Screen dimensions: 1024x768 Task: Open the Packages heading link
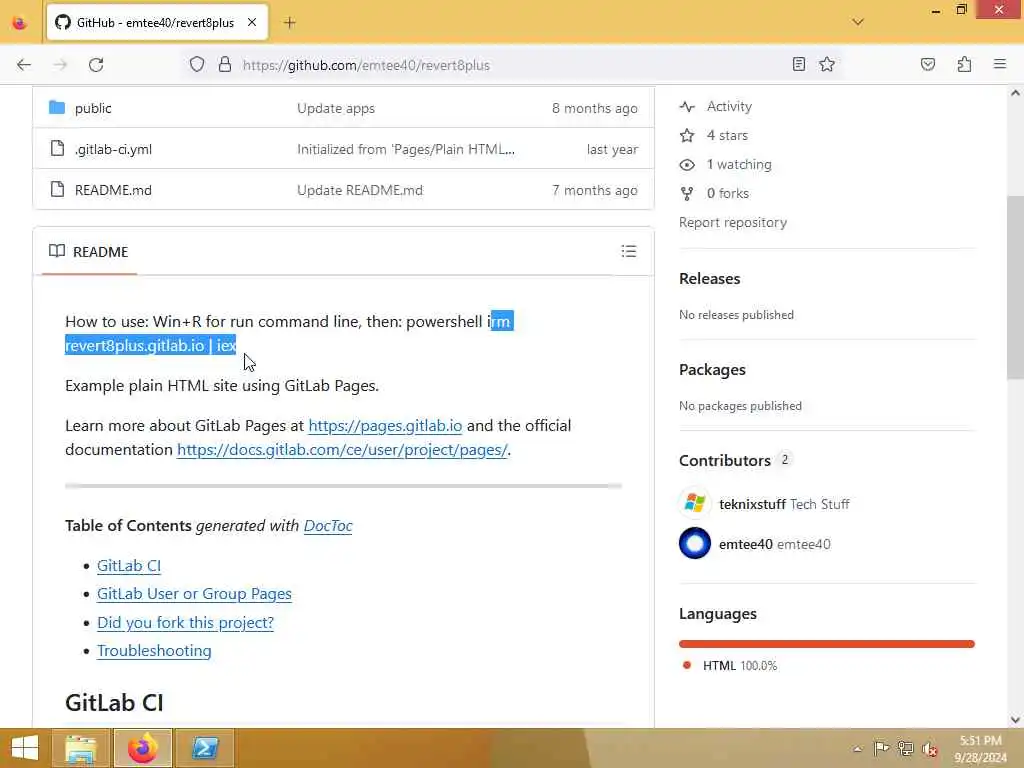(x=712, y=370)
